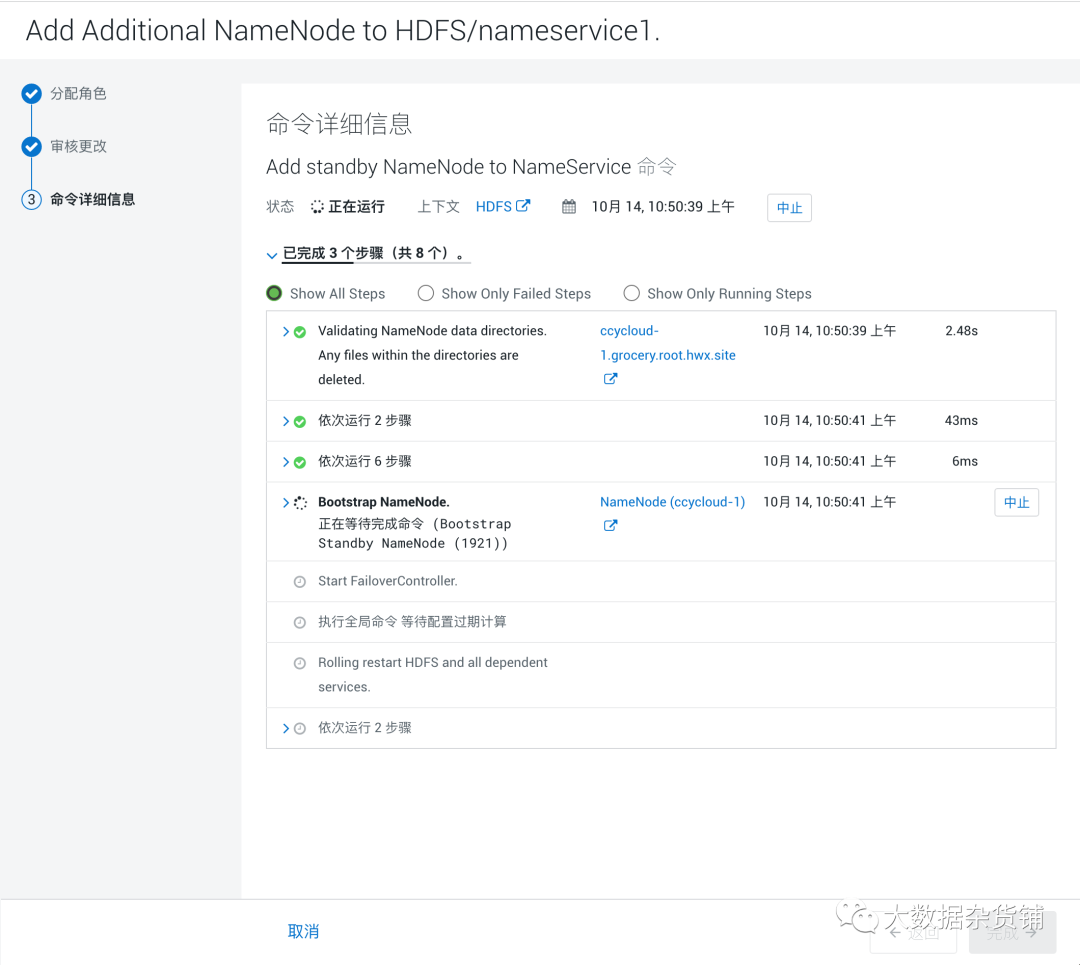Viewport: 1080px width, 965px height.
Task: Select Show Only Failed Steps radio button
Action: (x=426, y=293)
